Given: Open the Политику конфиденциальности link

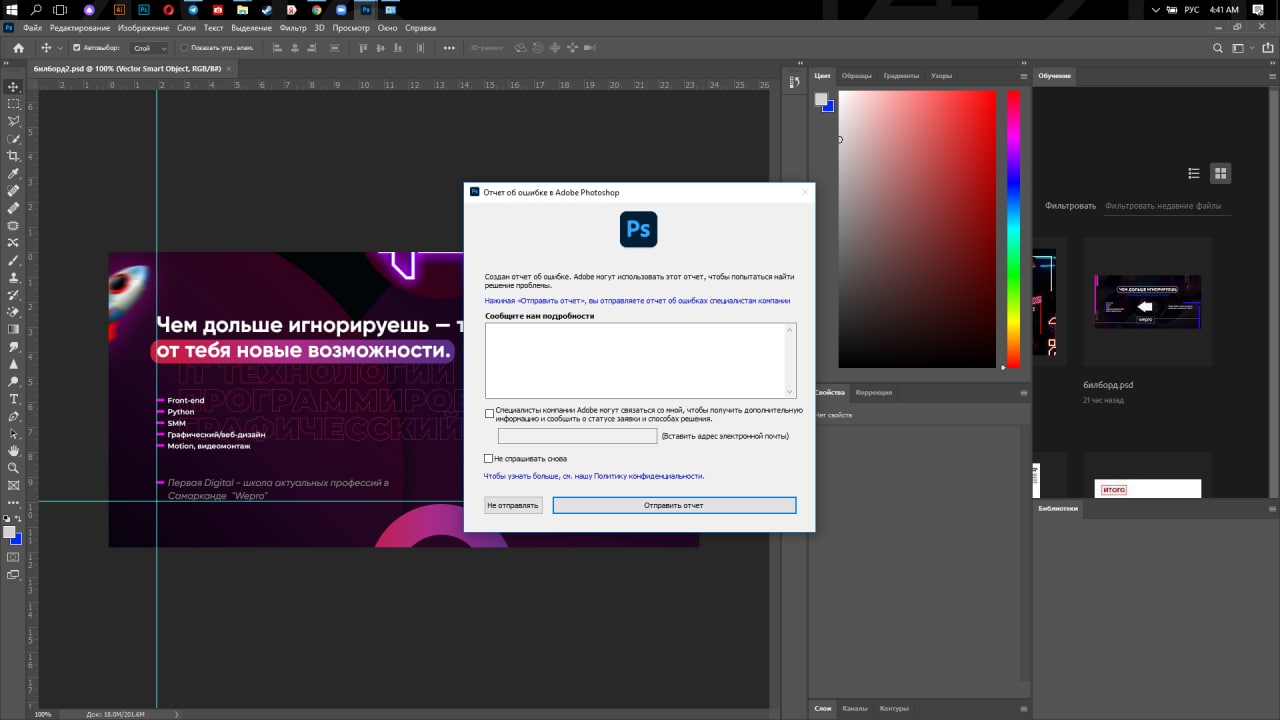Looking at the screenshot, I should pos(594,477).
